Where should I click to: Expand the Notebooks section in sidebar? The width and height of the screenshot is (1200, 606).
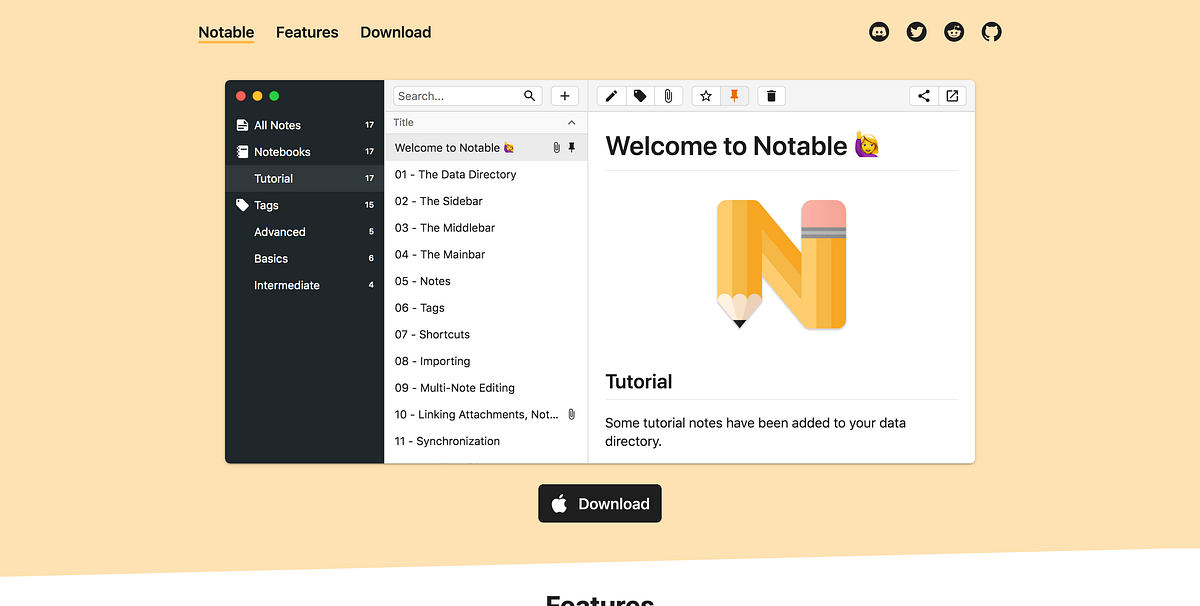pos(281,151)
